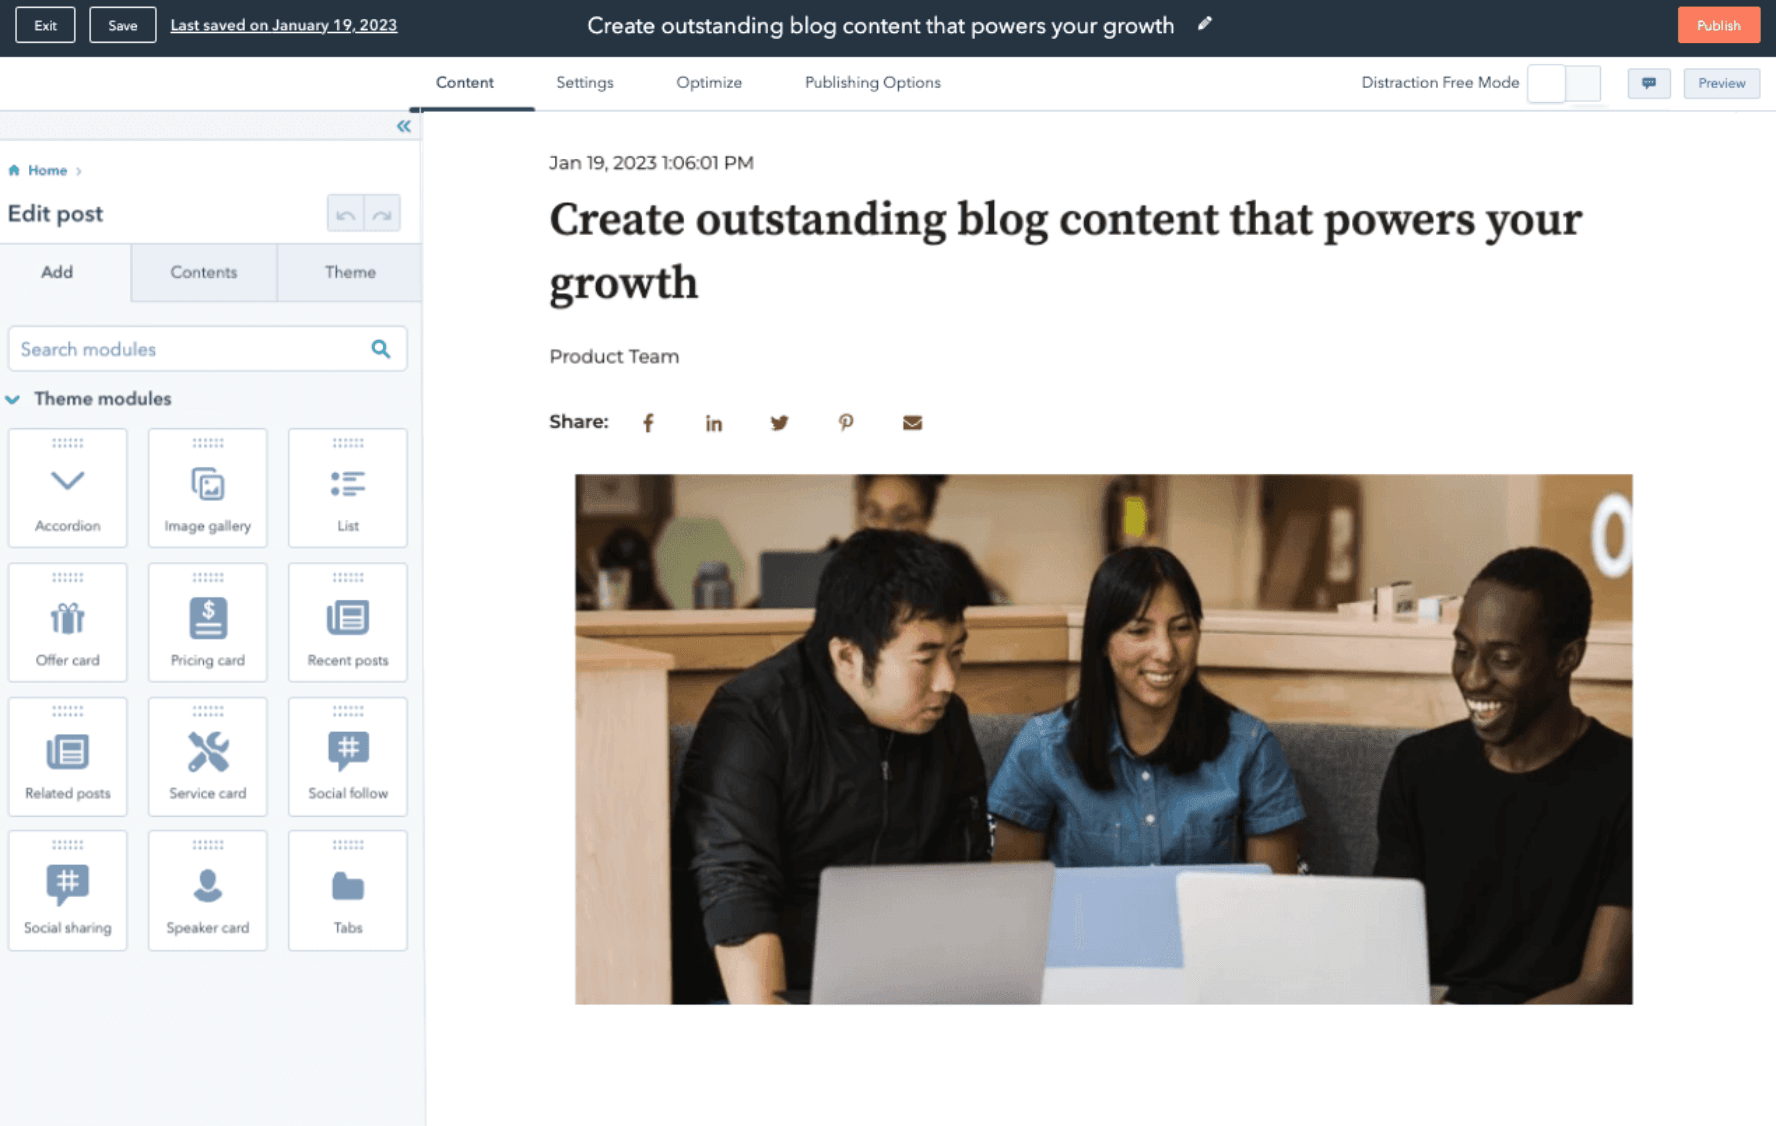
Task: Click the Search modules input field
Action: coord(190,349)
